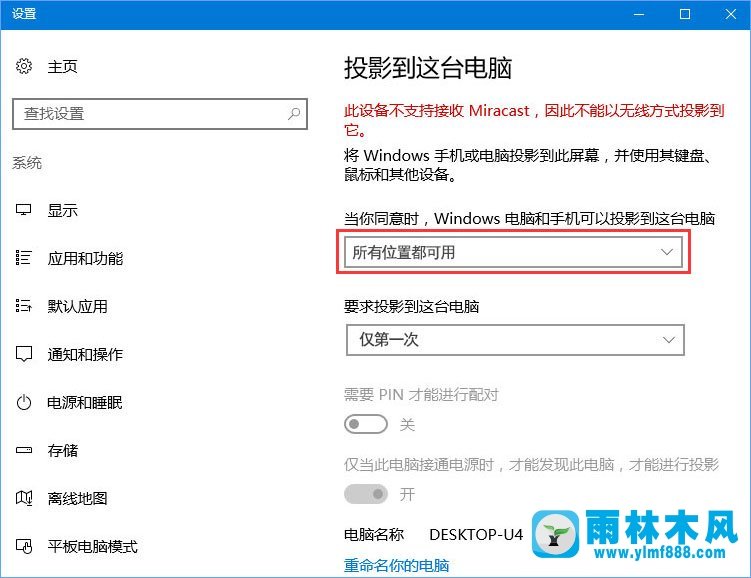
Task: Open the 所有位置都可用 dropdown
Action: (x=513, y=252)
